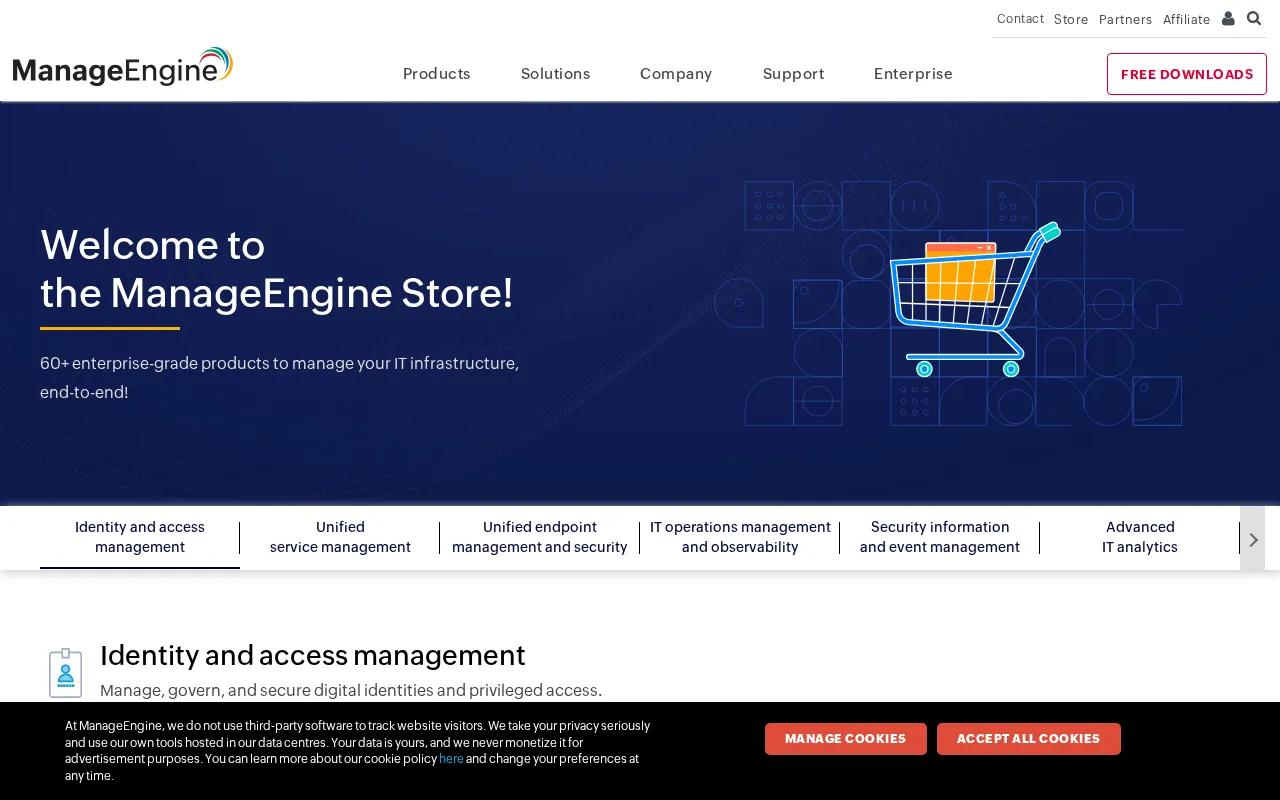Switch to IT operations management and observability tab

pyautogui.click(x=740, y=537)
